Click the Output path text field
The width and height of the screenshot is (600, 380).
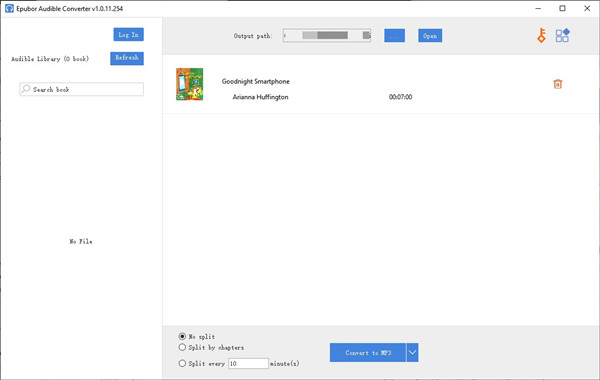[x=327, y=36]
